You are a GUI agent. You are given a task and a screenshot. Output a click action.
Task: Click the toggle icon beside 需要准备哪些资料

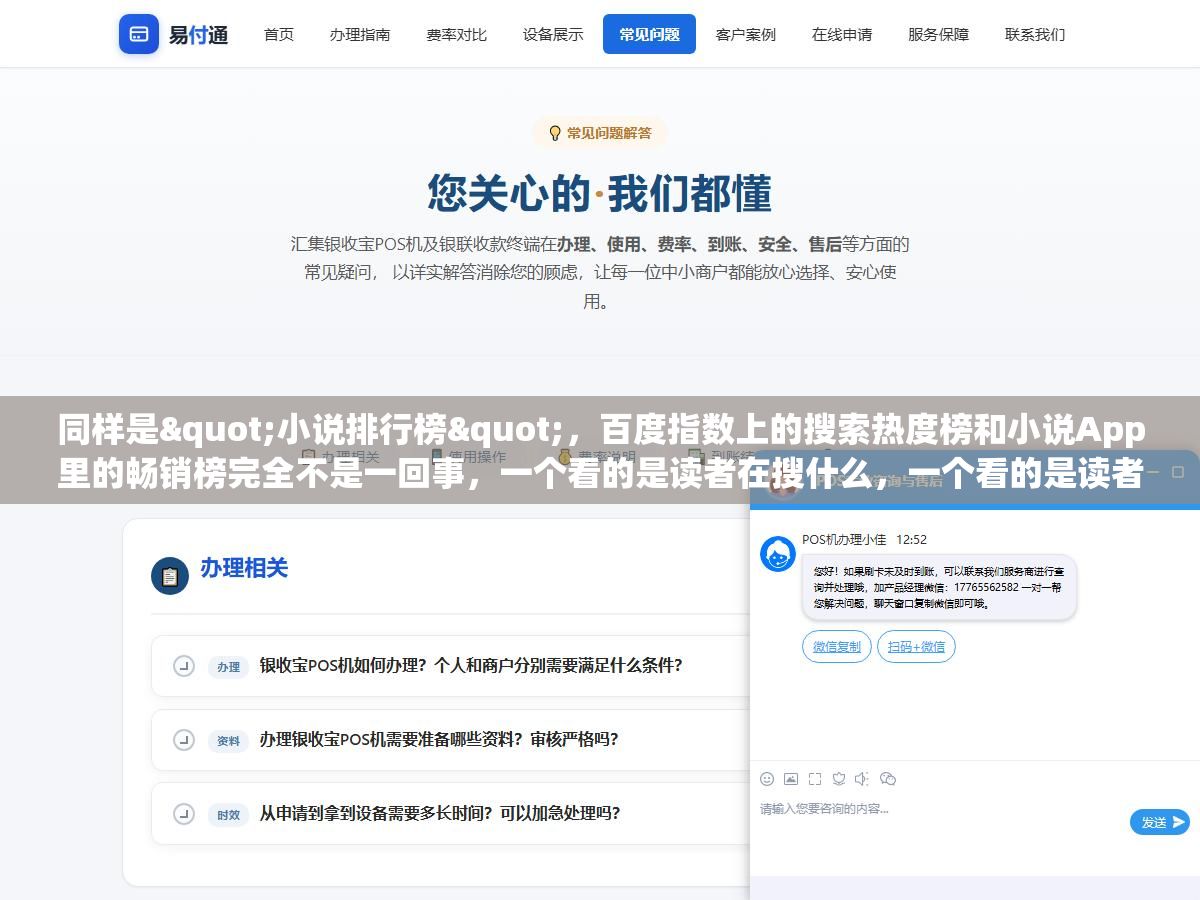tap(184, 740)
